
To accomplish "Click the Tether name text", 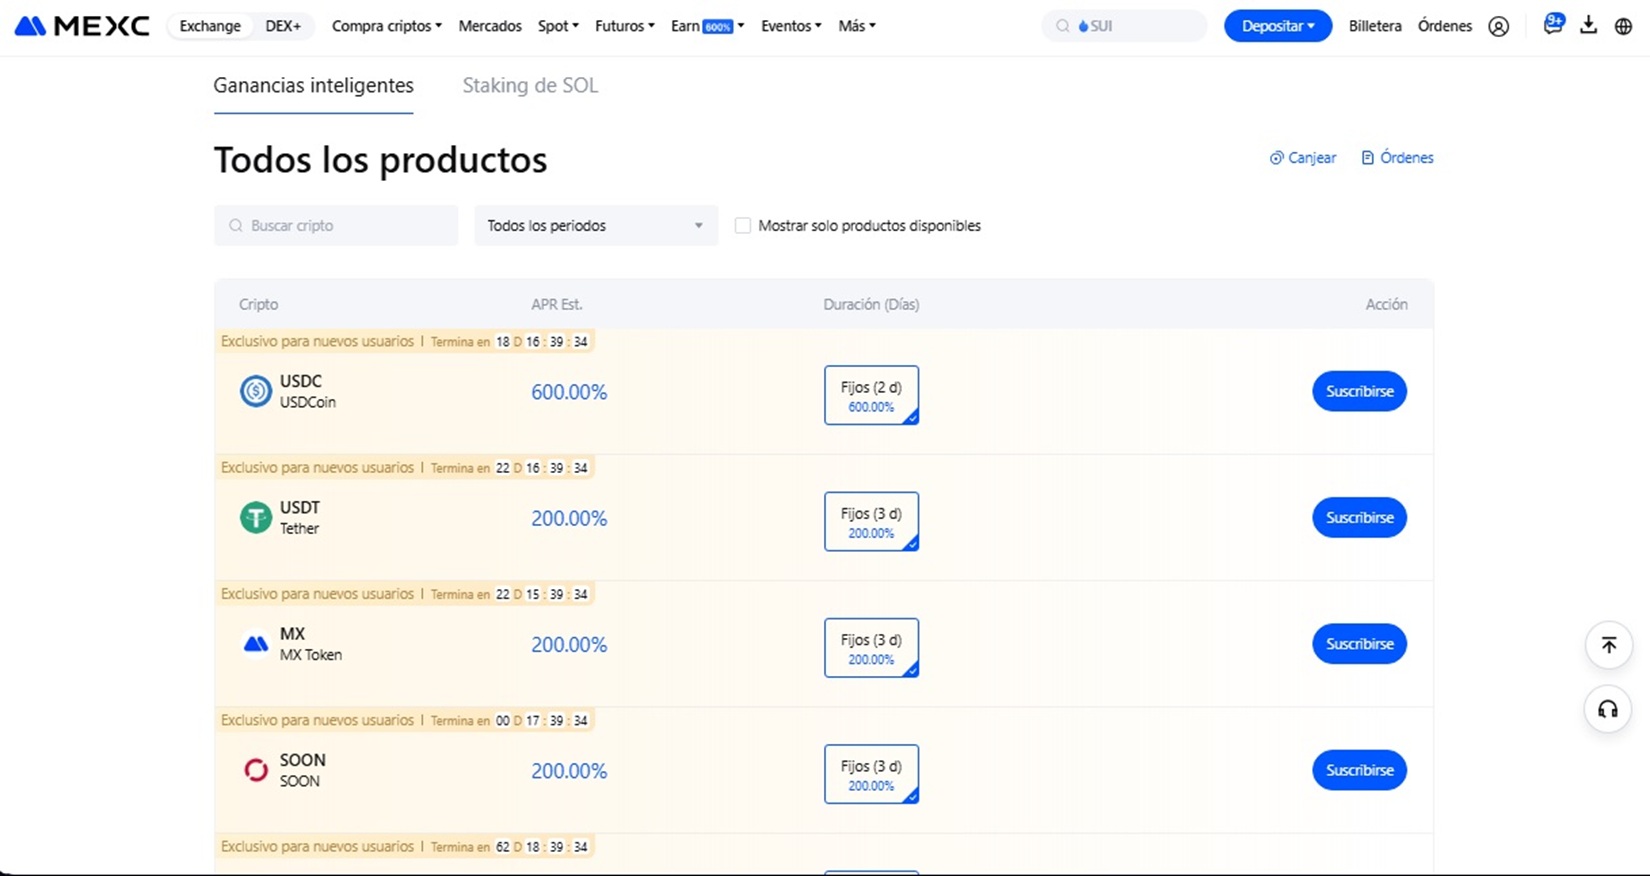I will (299, 528).
